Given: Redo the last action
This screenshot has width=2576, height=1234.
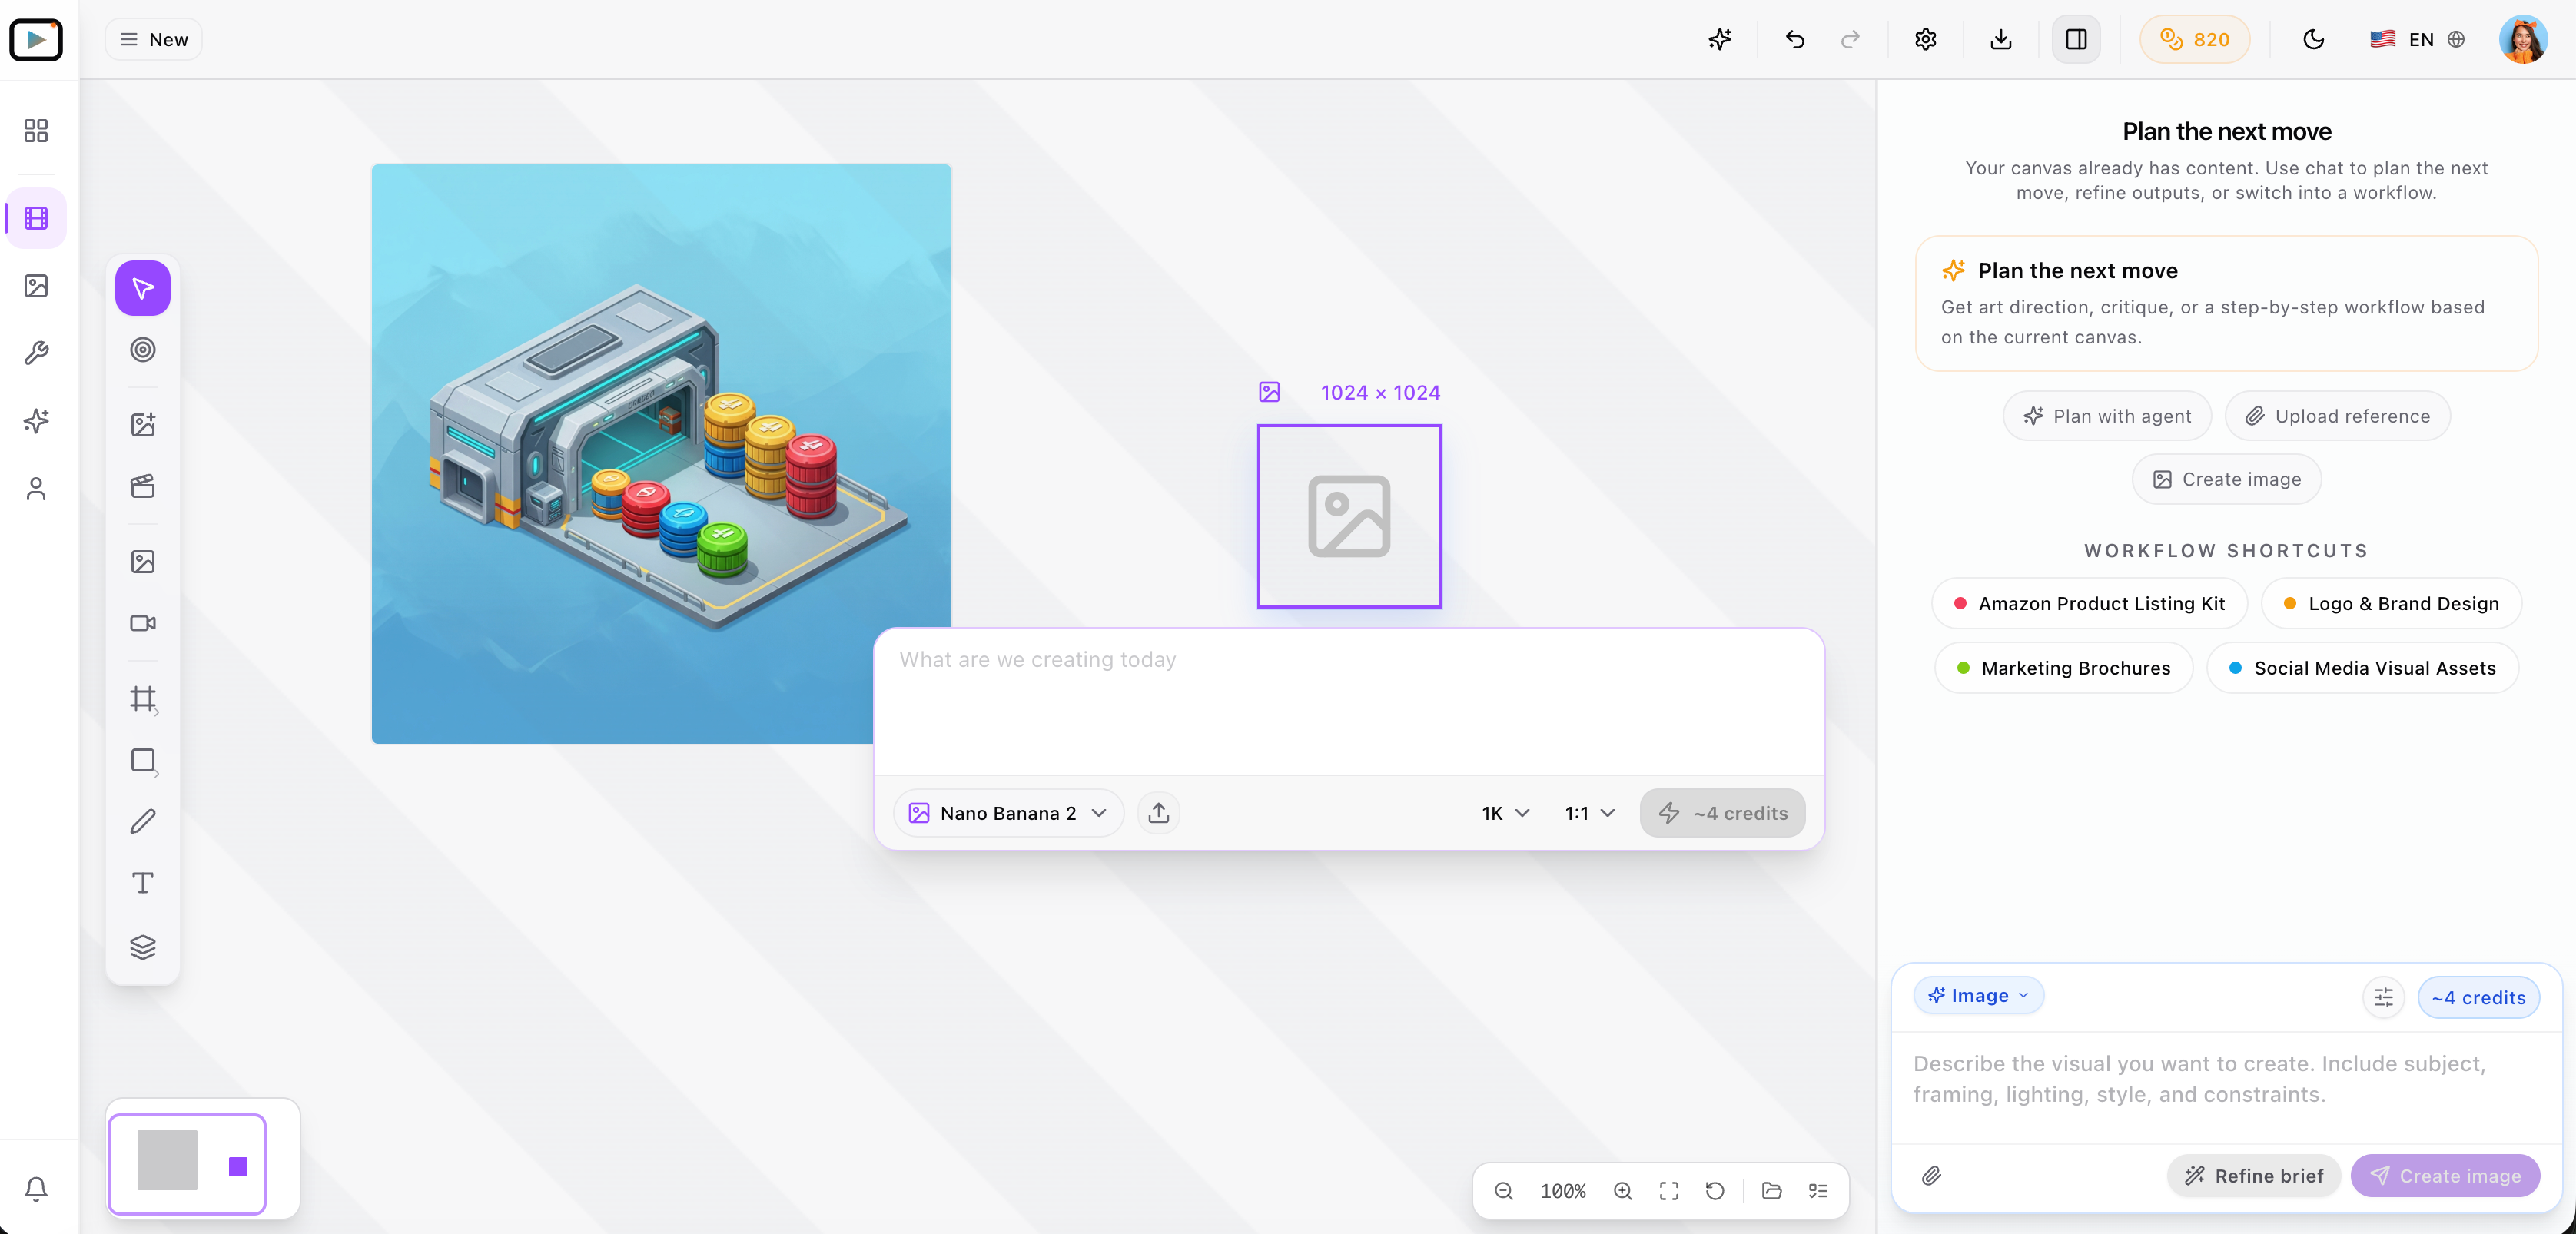Looking at the screenshot, I should [1850, 39].
